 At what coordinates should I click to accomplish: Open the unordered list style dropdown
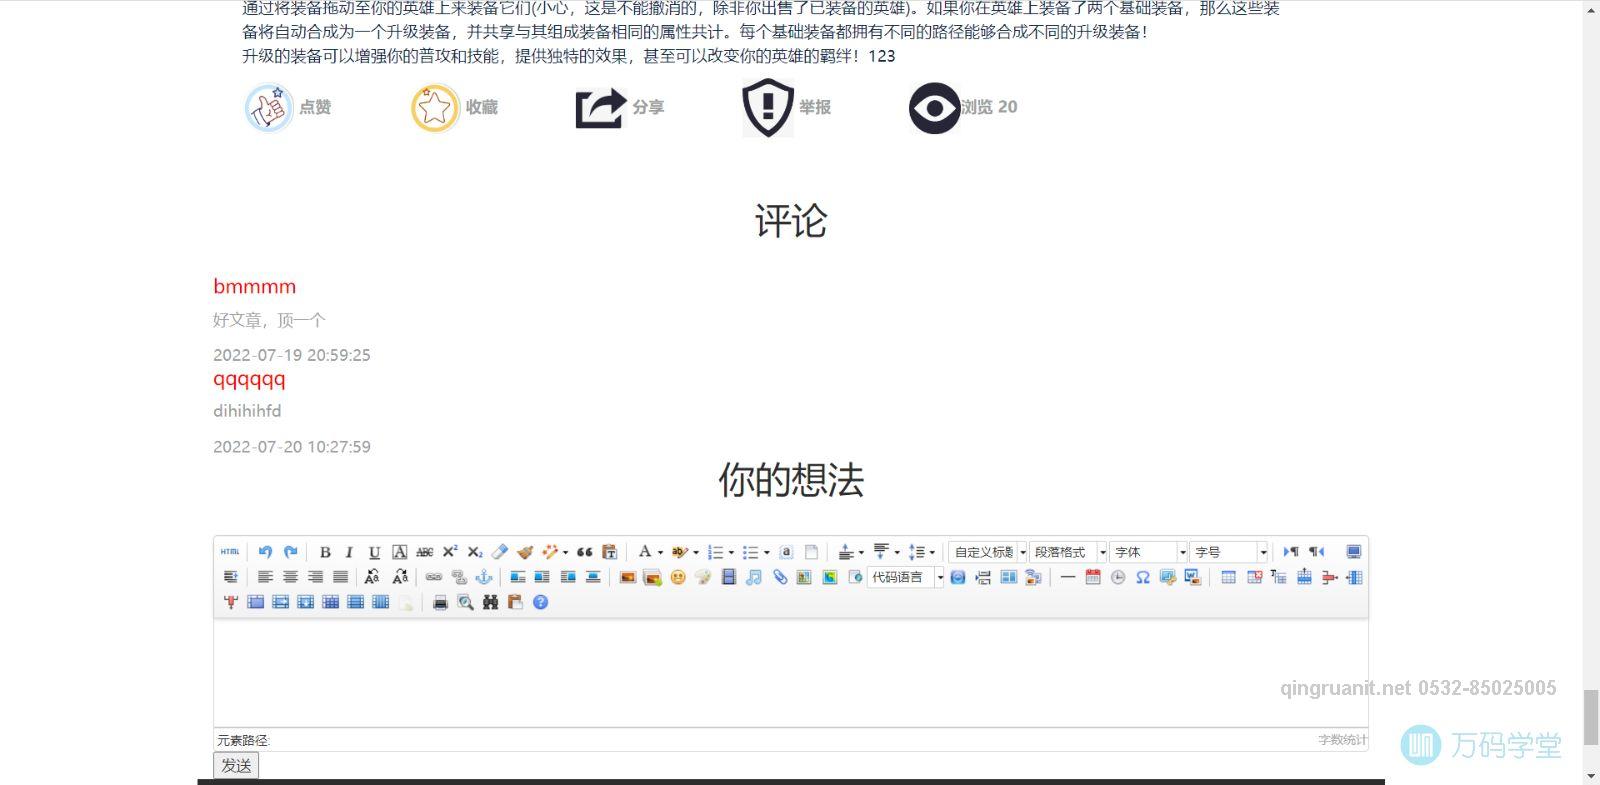(767, 553)
